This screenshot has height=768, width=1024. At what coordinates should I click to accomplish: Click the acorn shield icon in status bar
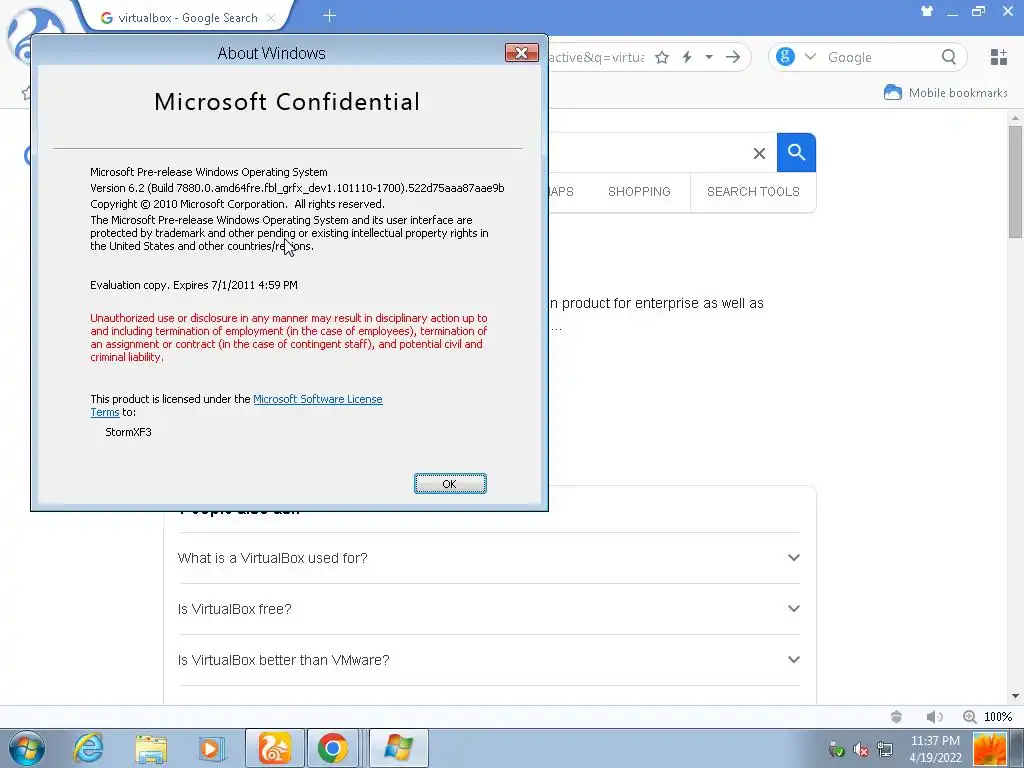point(896,716)
